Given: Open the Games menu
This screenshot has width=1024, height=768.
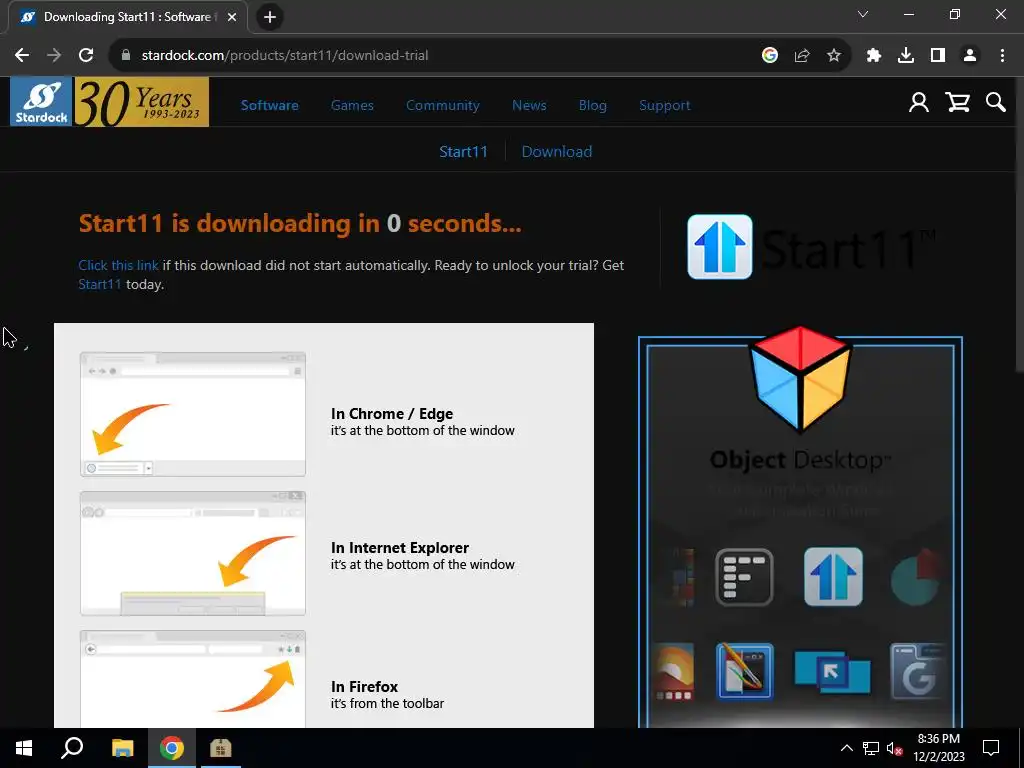Looking at the screenshot, I should [x=352, y=105].
